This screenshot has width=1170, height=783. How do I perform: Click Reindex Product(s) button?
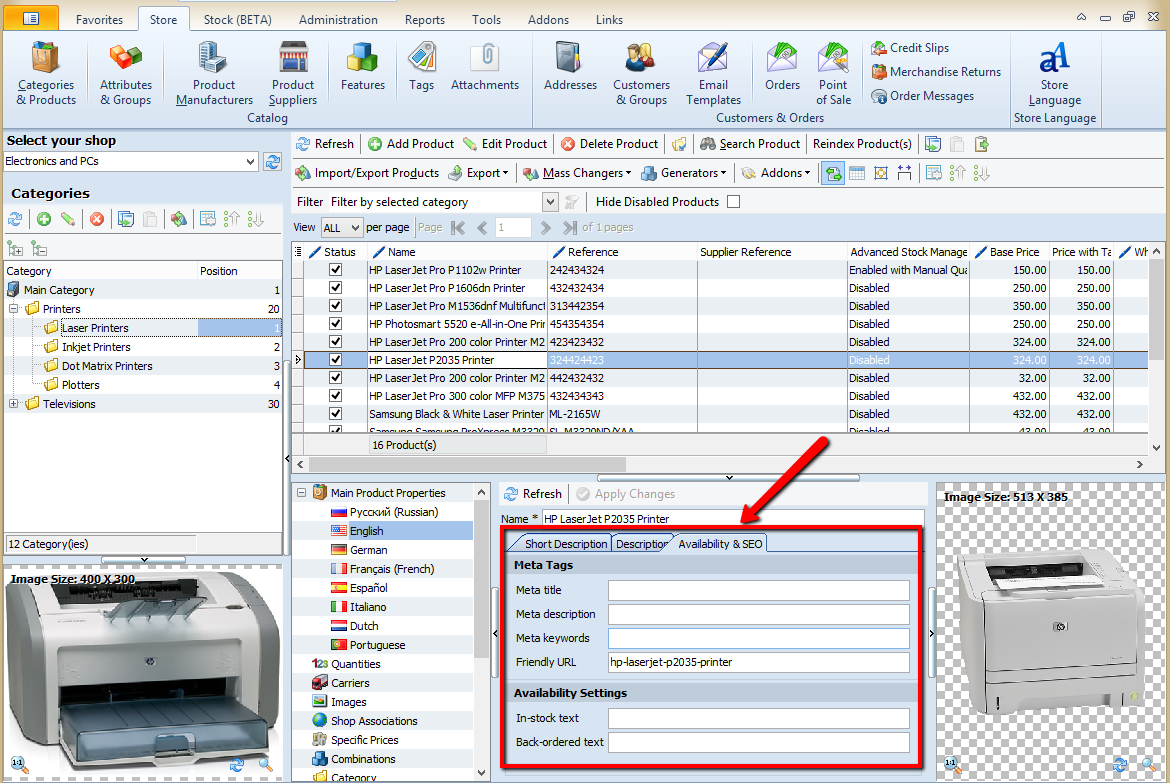point(862,144)
